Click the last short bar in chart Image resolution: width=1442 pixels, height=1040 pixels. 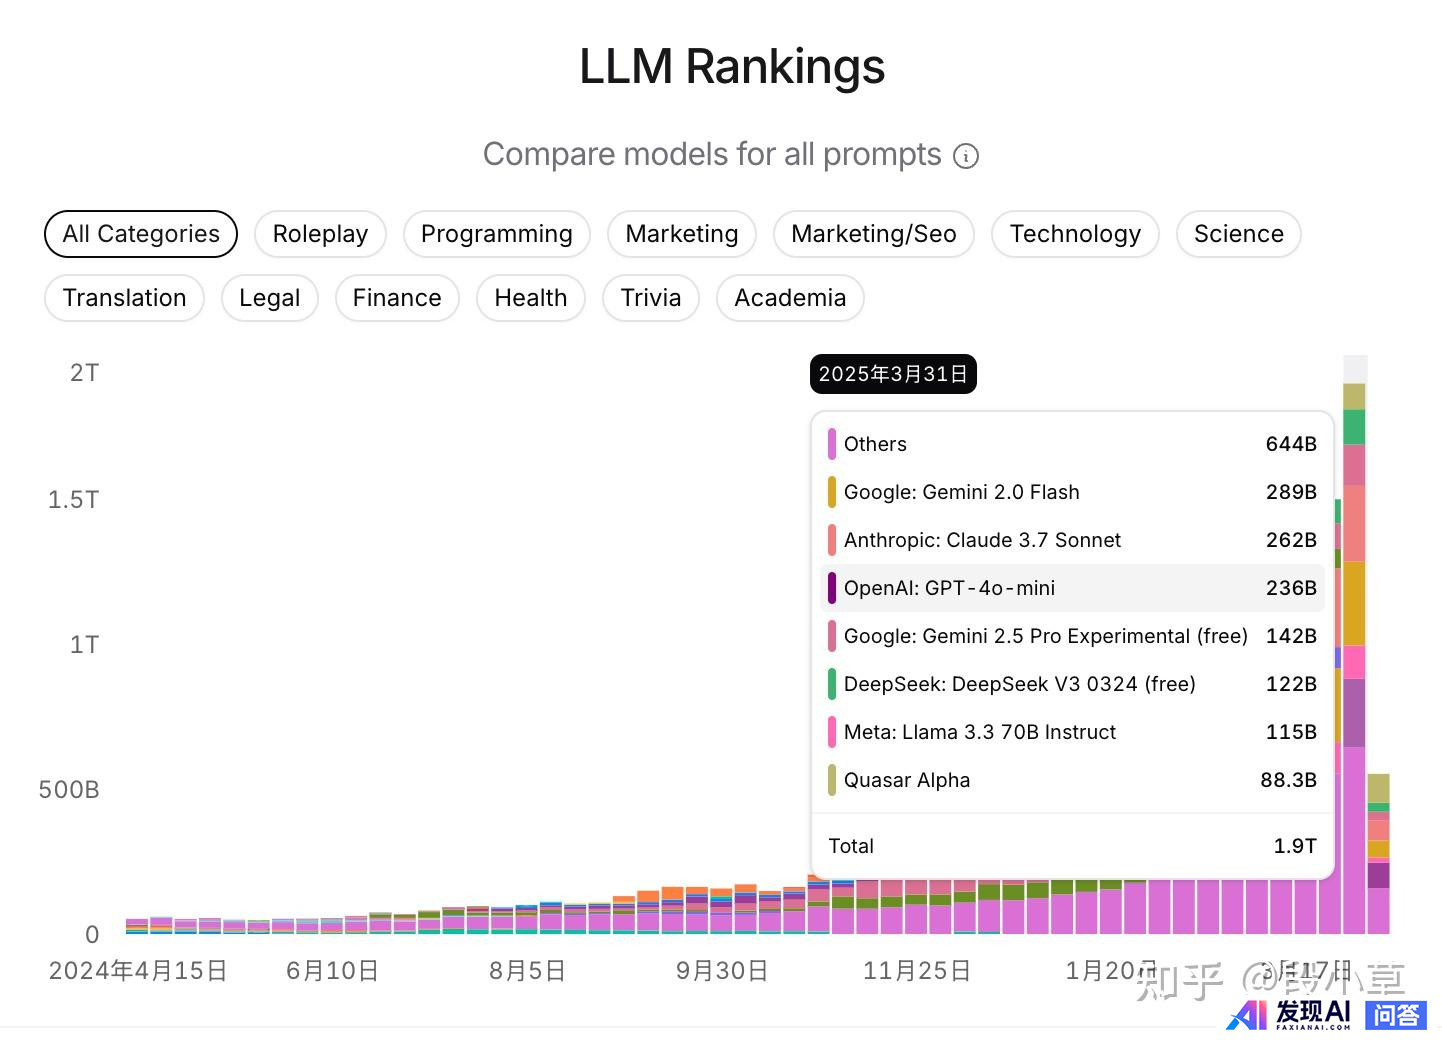tap(1379, 854)
